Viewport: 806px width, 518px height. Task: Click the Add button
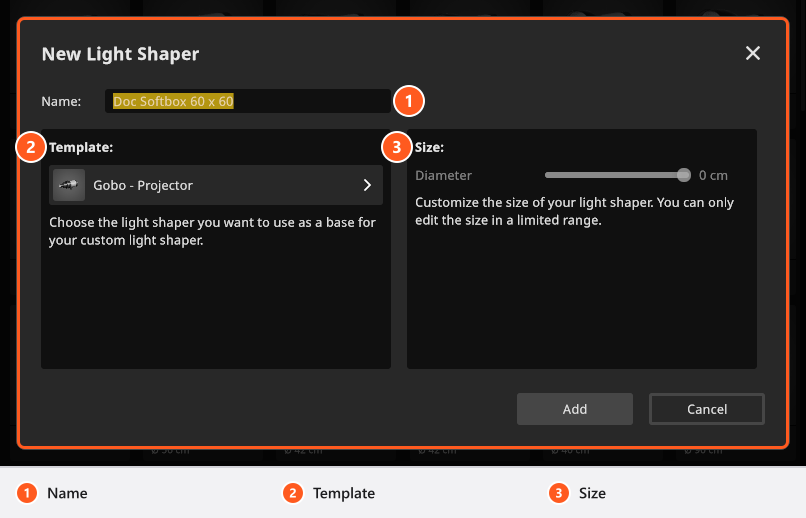575,409
